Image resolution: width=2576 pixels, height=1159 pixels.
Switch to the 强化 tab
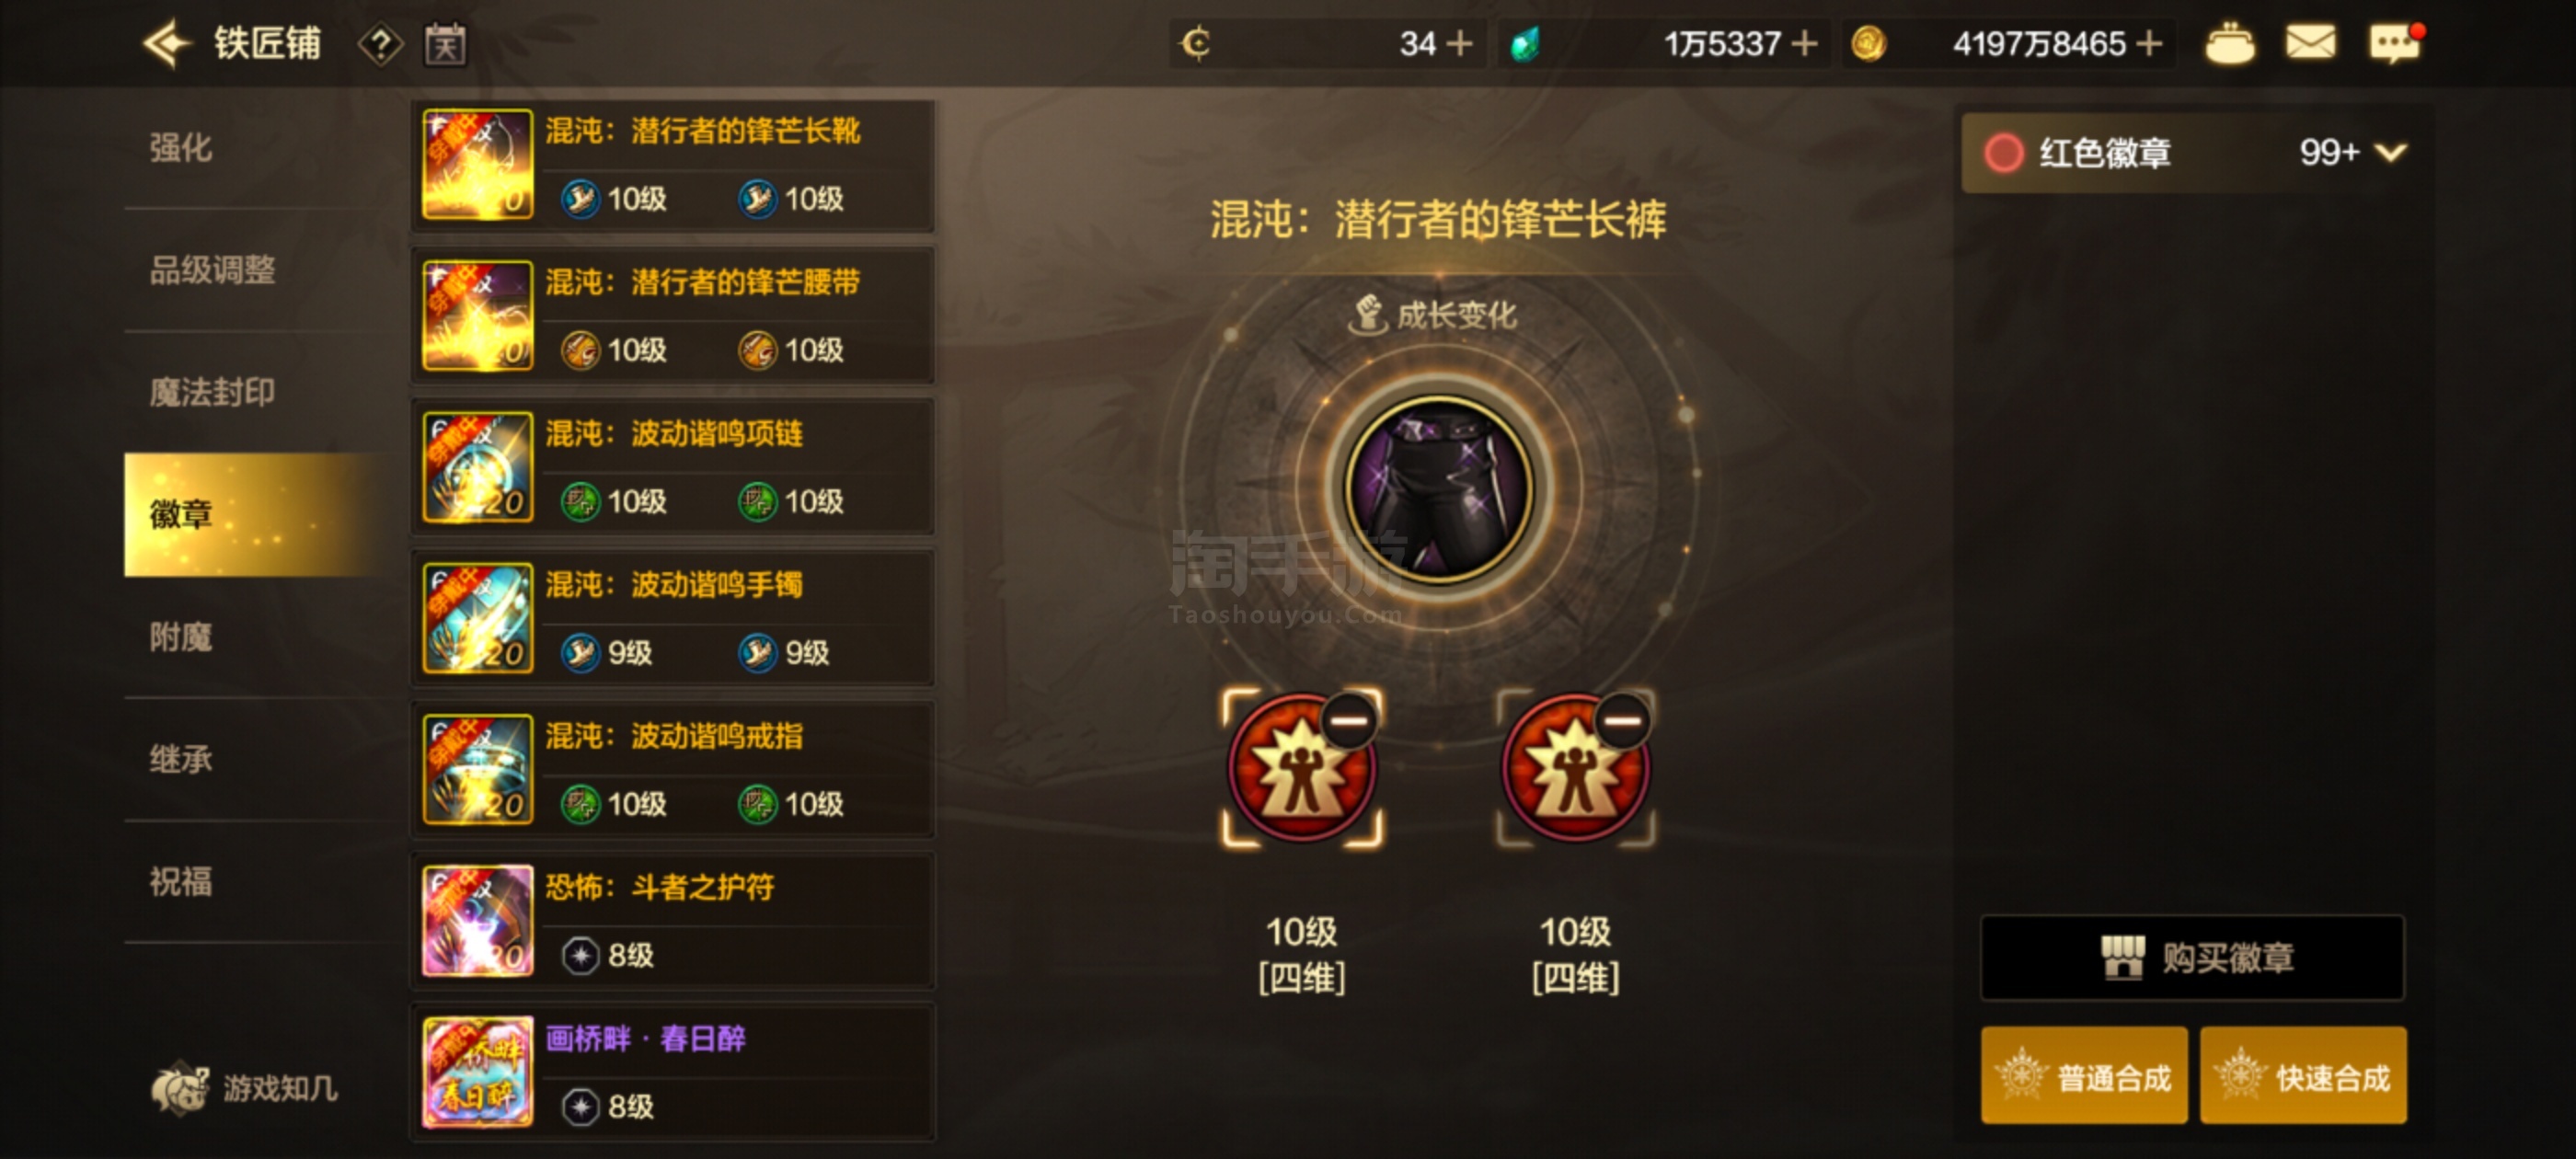pos(181,148)
